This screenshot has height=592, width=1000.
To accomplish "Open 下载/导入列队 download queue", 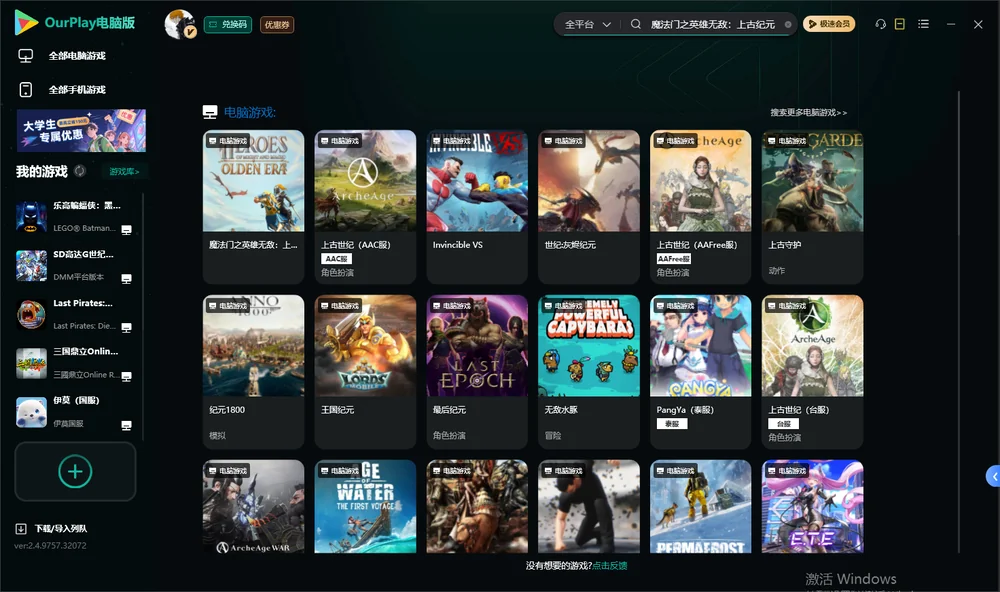I will [61, 529].
